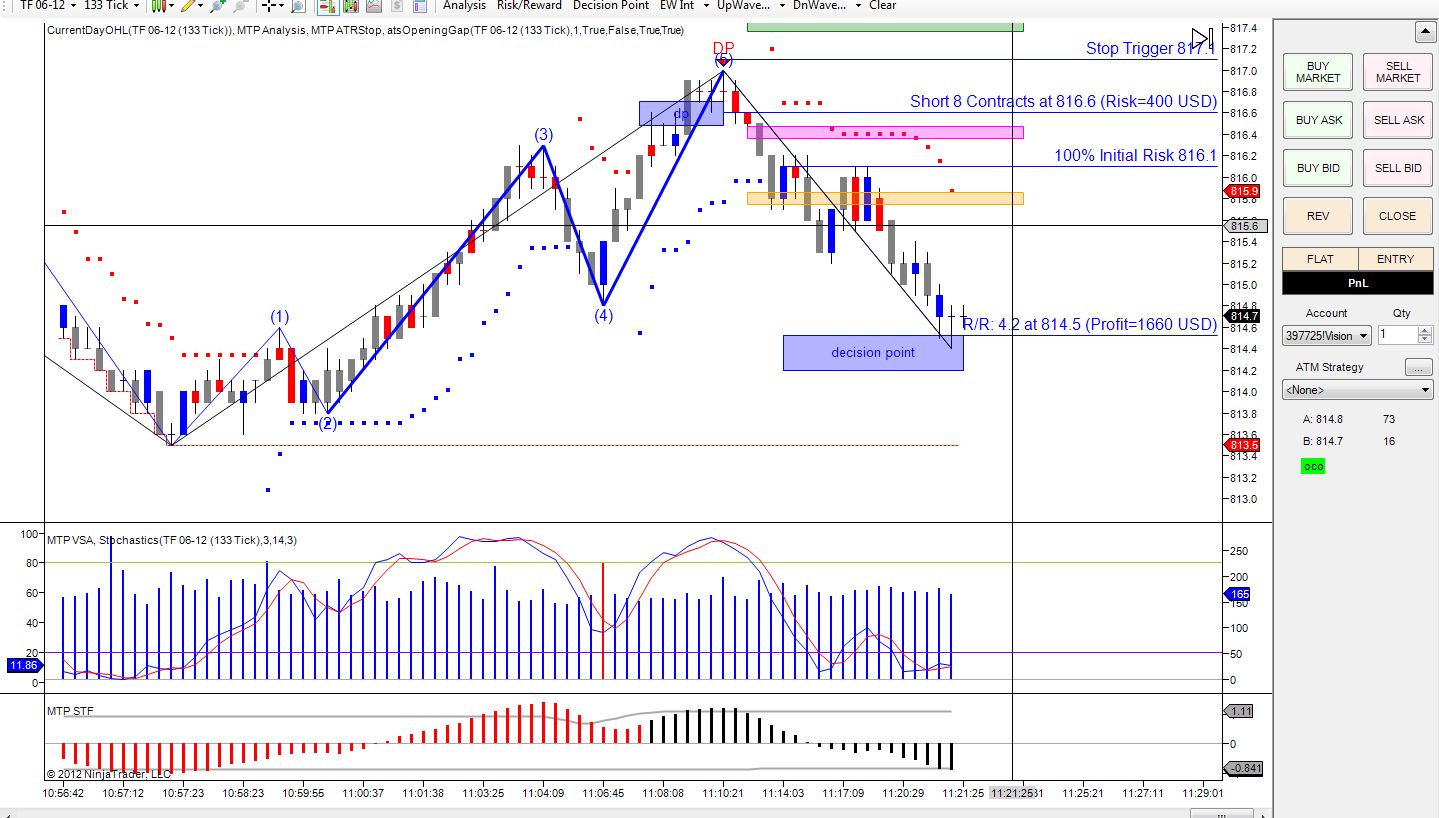Expand the EW Int dropdown arrow
Image resolution: width=1439 pixels, height=818 pixels.
coord(706,5)
